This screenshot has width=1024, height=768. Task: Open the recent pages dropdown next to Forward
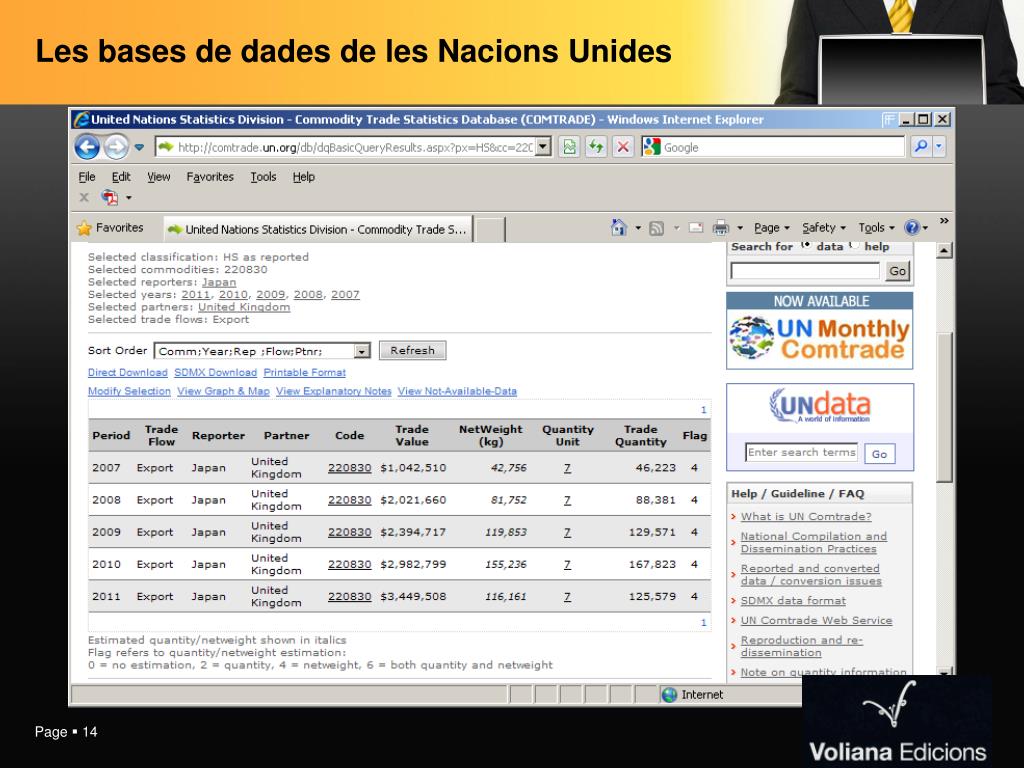139,148
